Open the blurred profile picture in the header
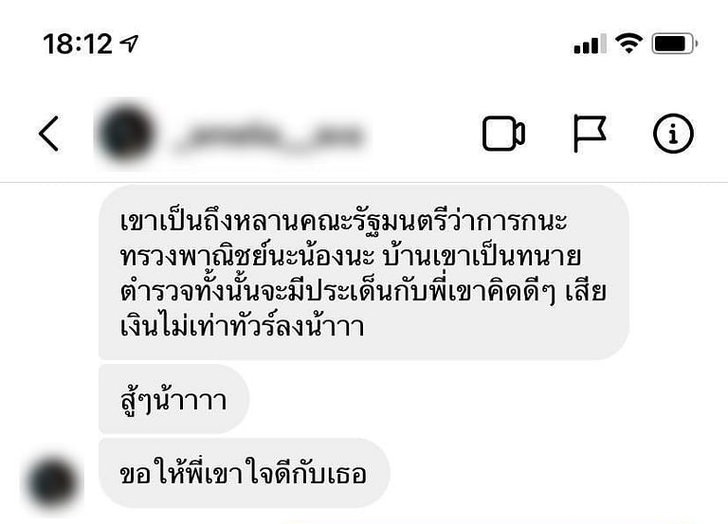The width and height of the screenshot is (728, 524). coord(126,133)
